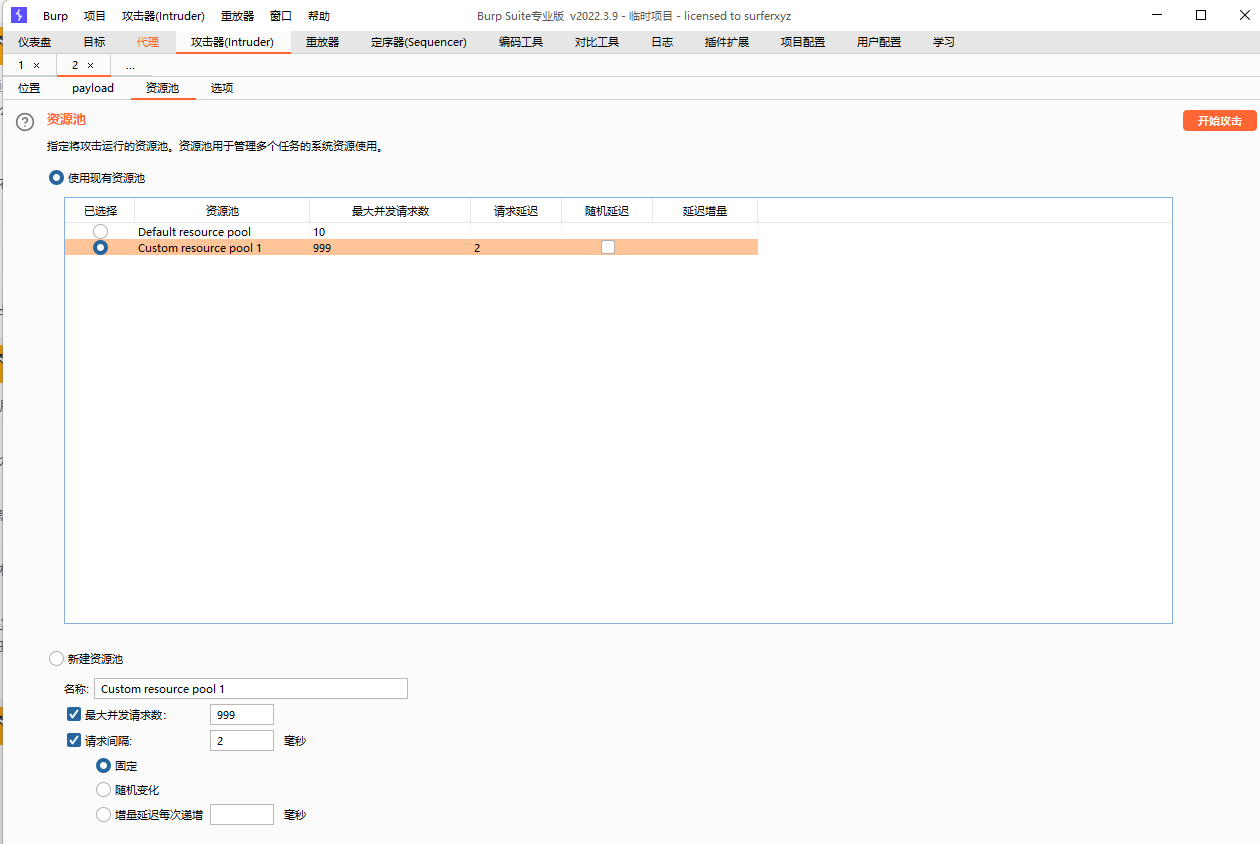Open the 编码工具 tab
This screenshot has width=1260, height=844.
click(x=521, y=42)
